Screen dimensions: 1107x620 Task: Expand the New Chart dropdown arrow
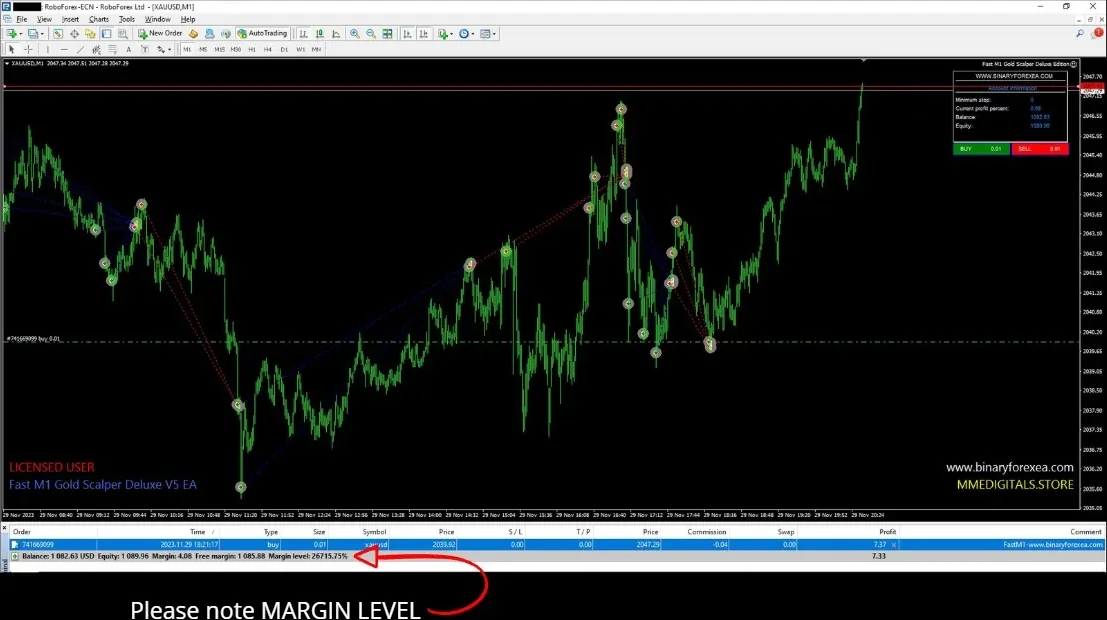(20, 34)
